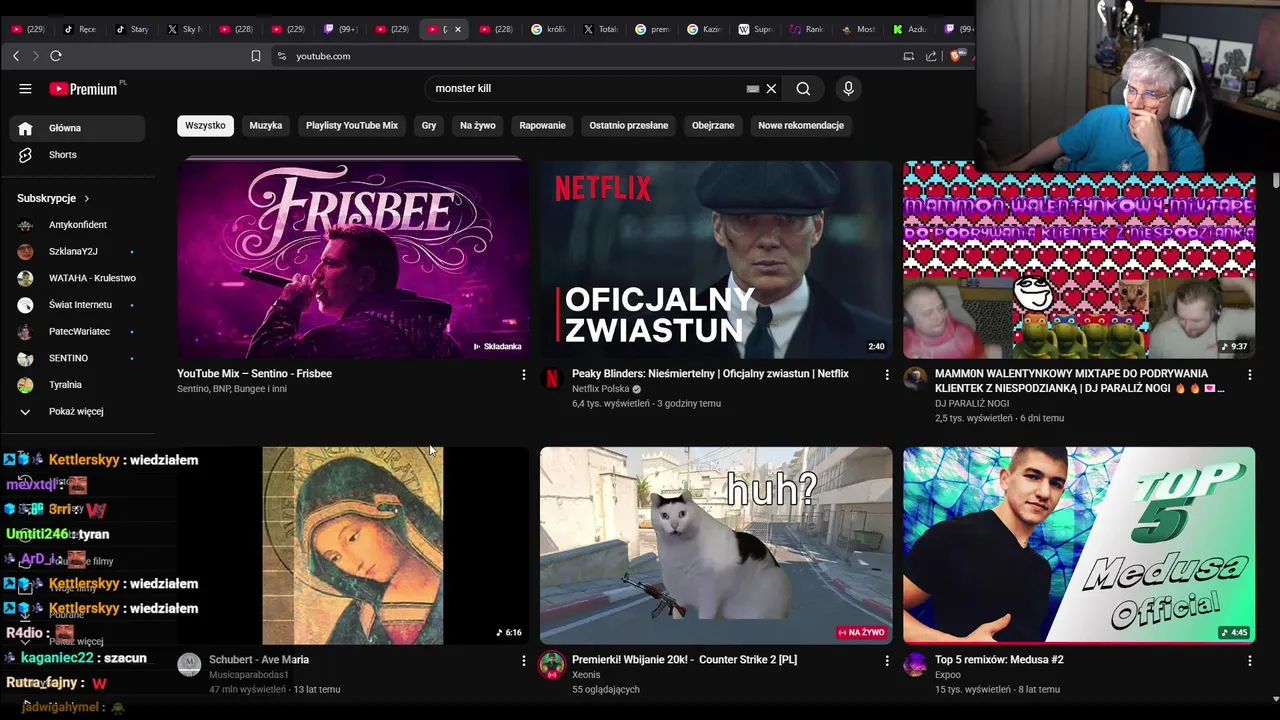Open more options for Schubert Ave Maria
Image resolution: width=1280 pixels, height=720 pixels.
[523, 660]
